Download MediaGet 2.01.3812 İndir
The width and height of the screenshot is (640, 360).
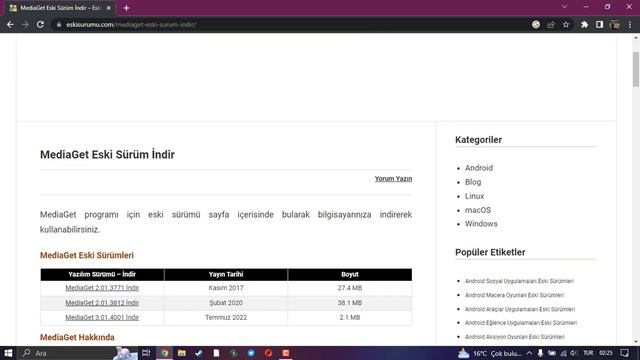(x=102, y=303)
